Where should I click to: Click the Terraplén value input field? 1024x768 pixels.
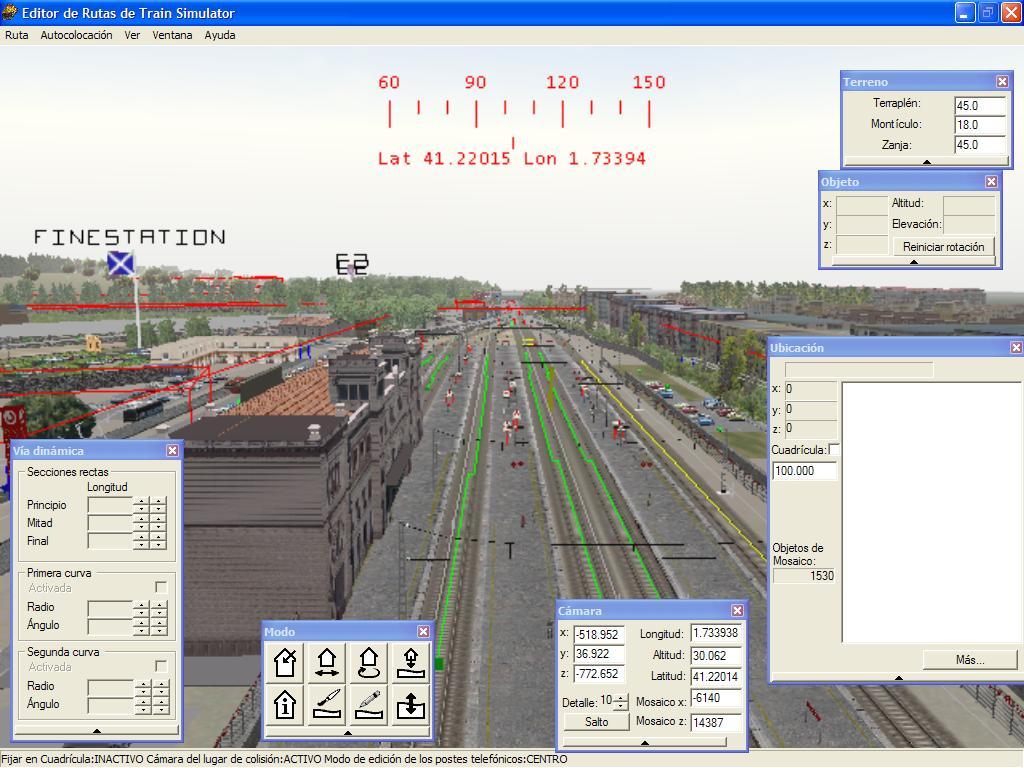coord(980,105)
